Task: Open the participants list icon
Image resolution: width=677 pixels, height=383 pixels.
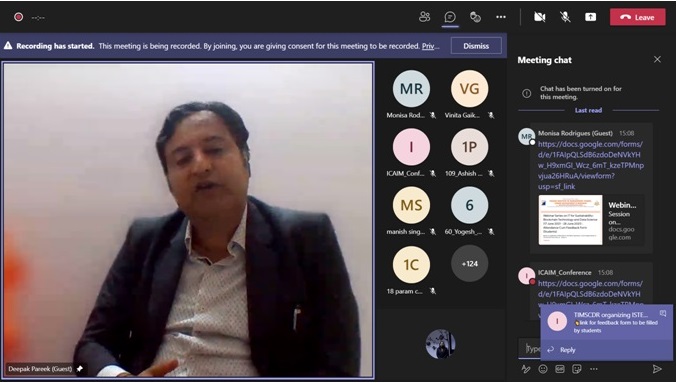Action: [424, 17]
